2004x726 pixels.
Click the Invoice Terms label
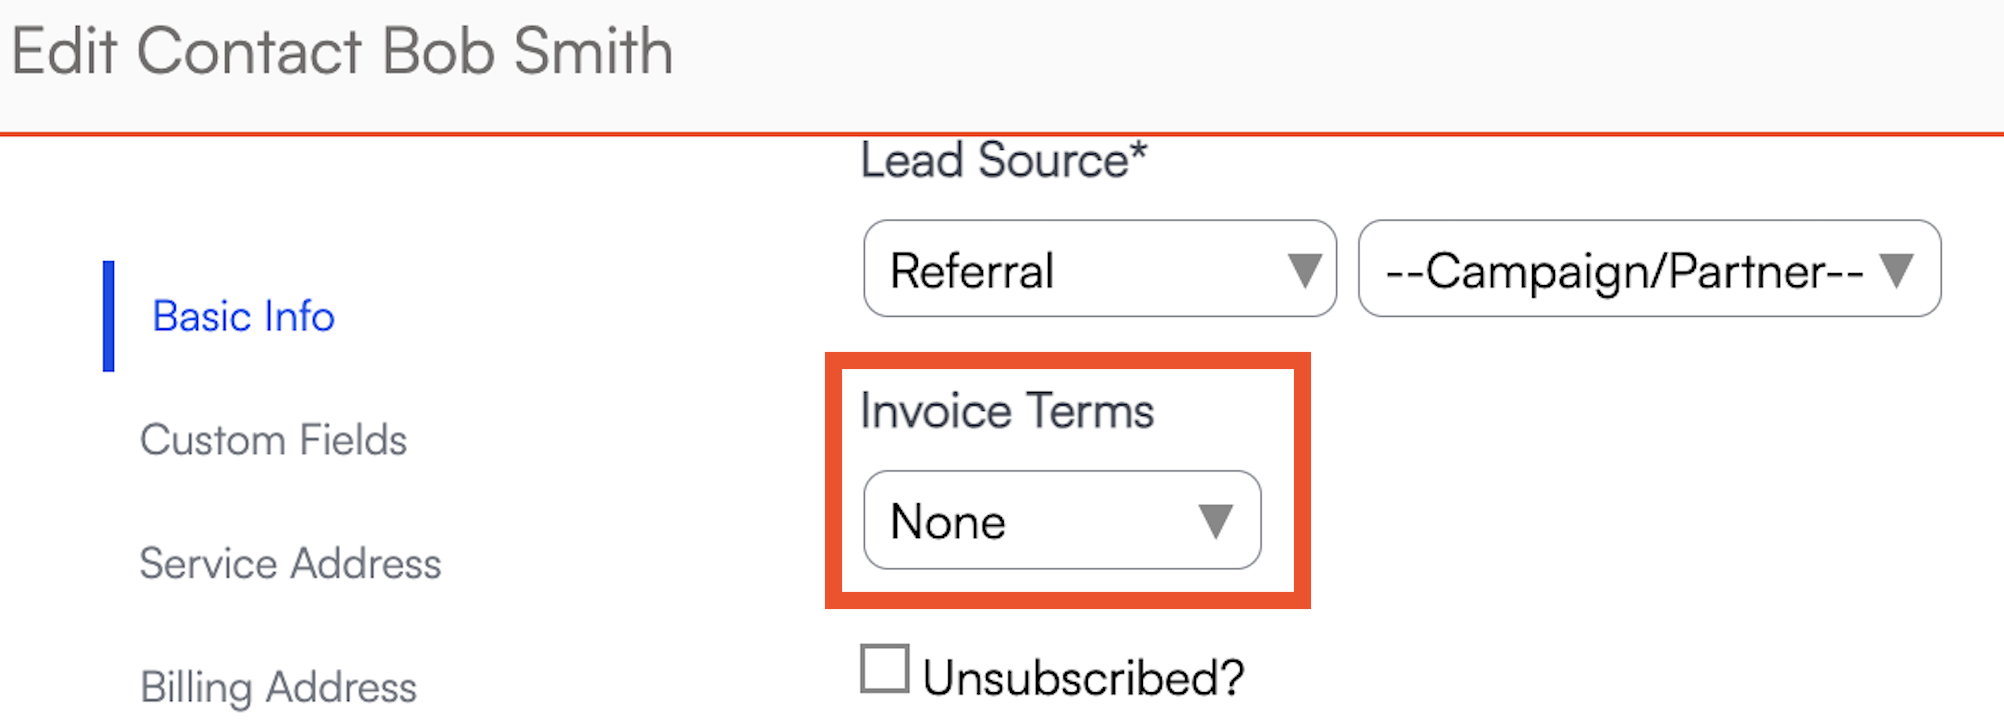(1007, 411)
